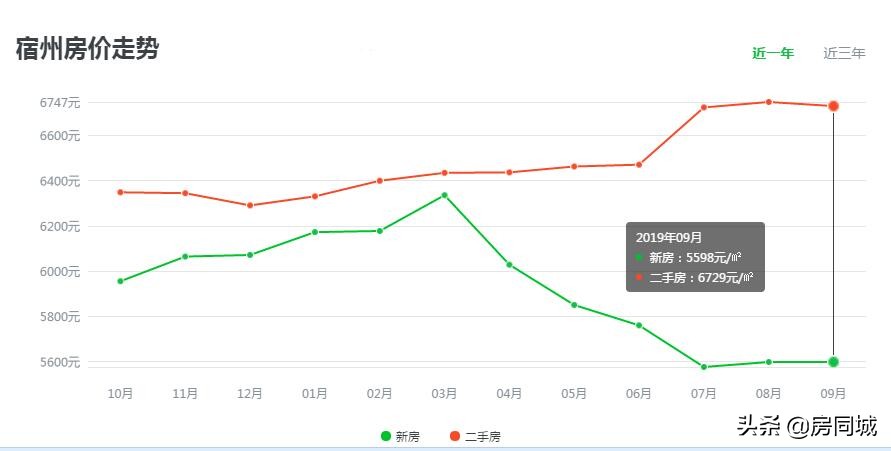Switch to the 近一年 tab

tap(772, 53)
